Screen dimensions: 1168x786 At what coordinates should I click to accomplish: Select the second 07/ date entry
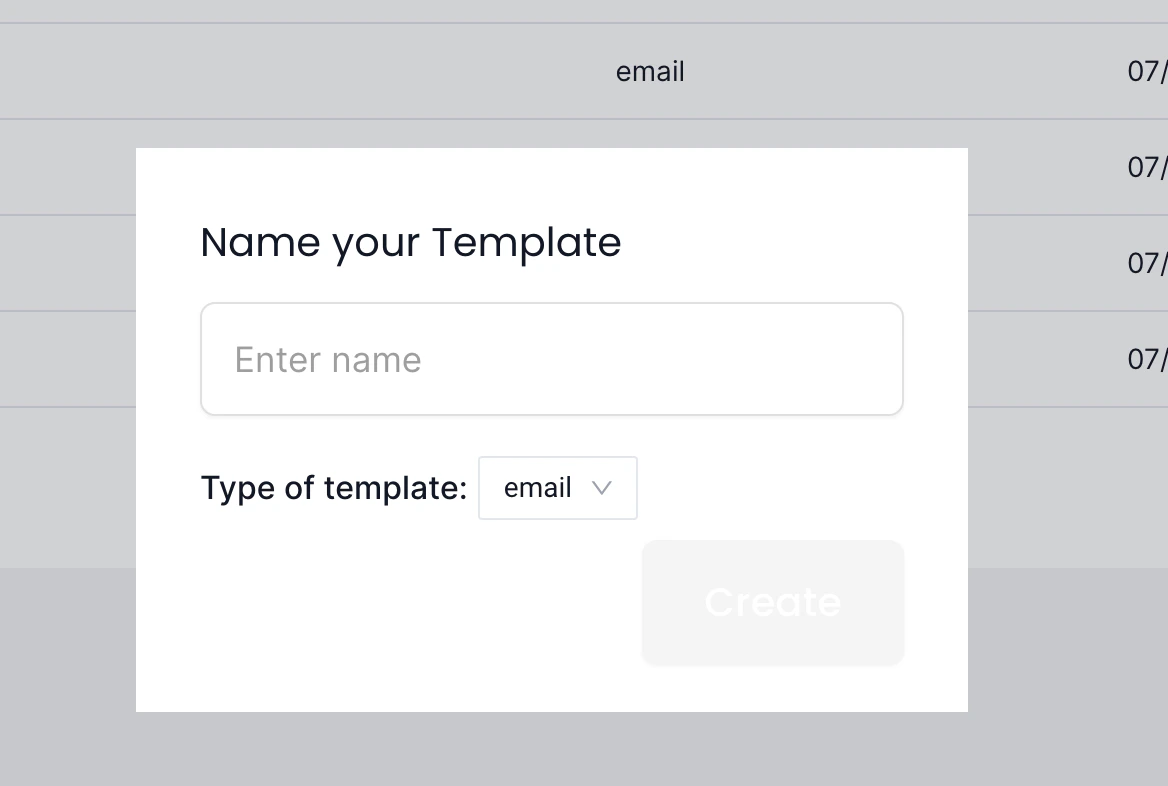point(1148,167)
